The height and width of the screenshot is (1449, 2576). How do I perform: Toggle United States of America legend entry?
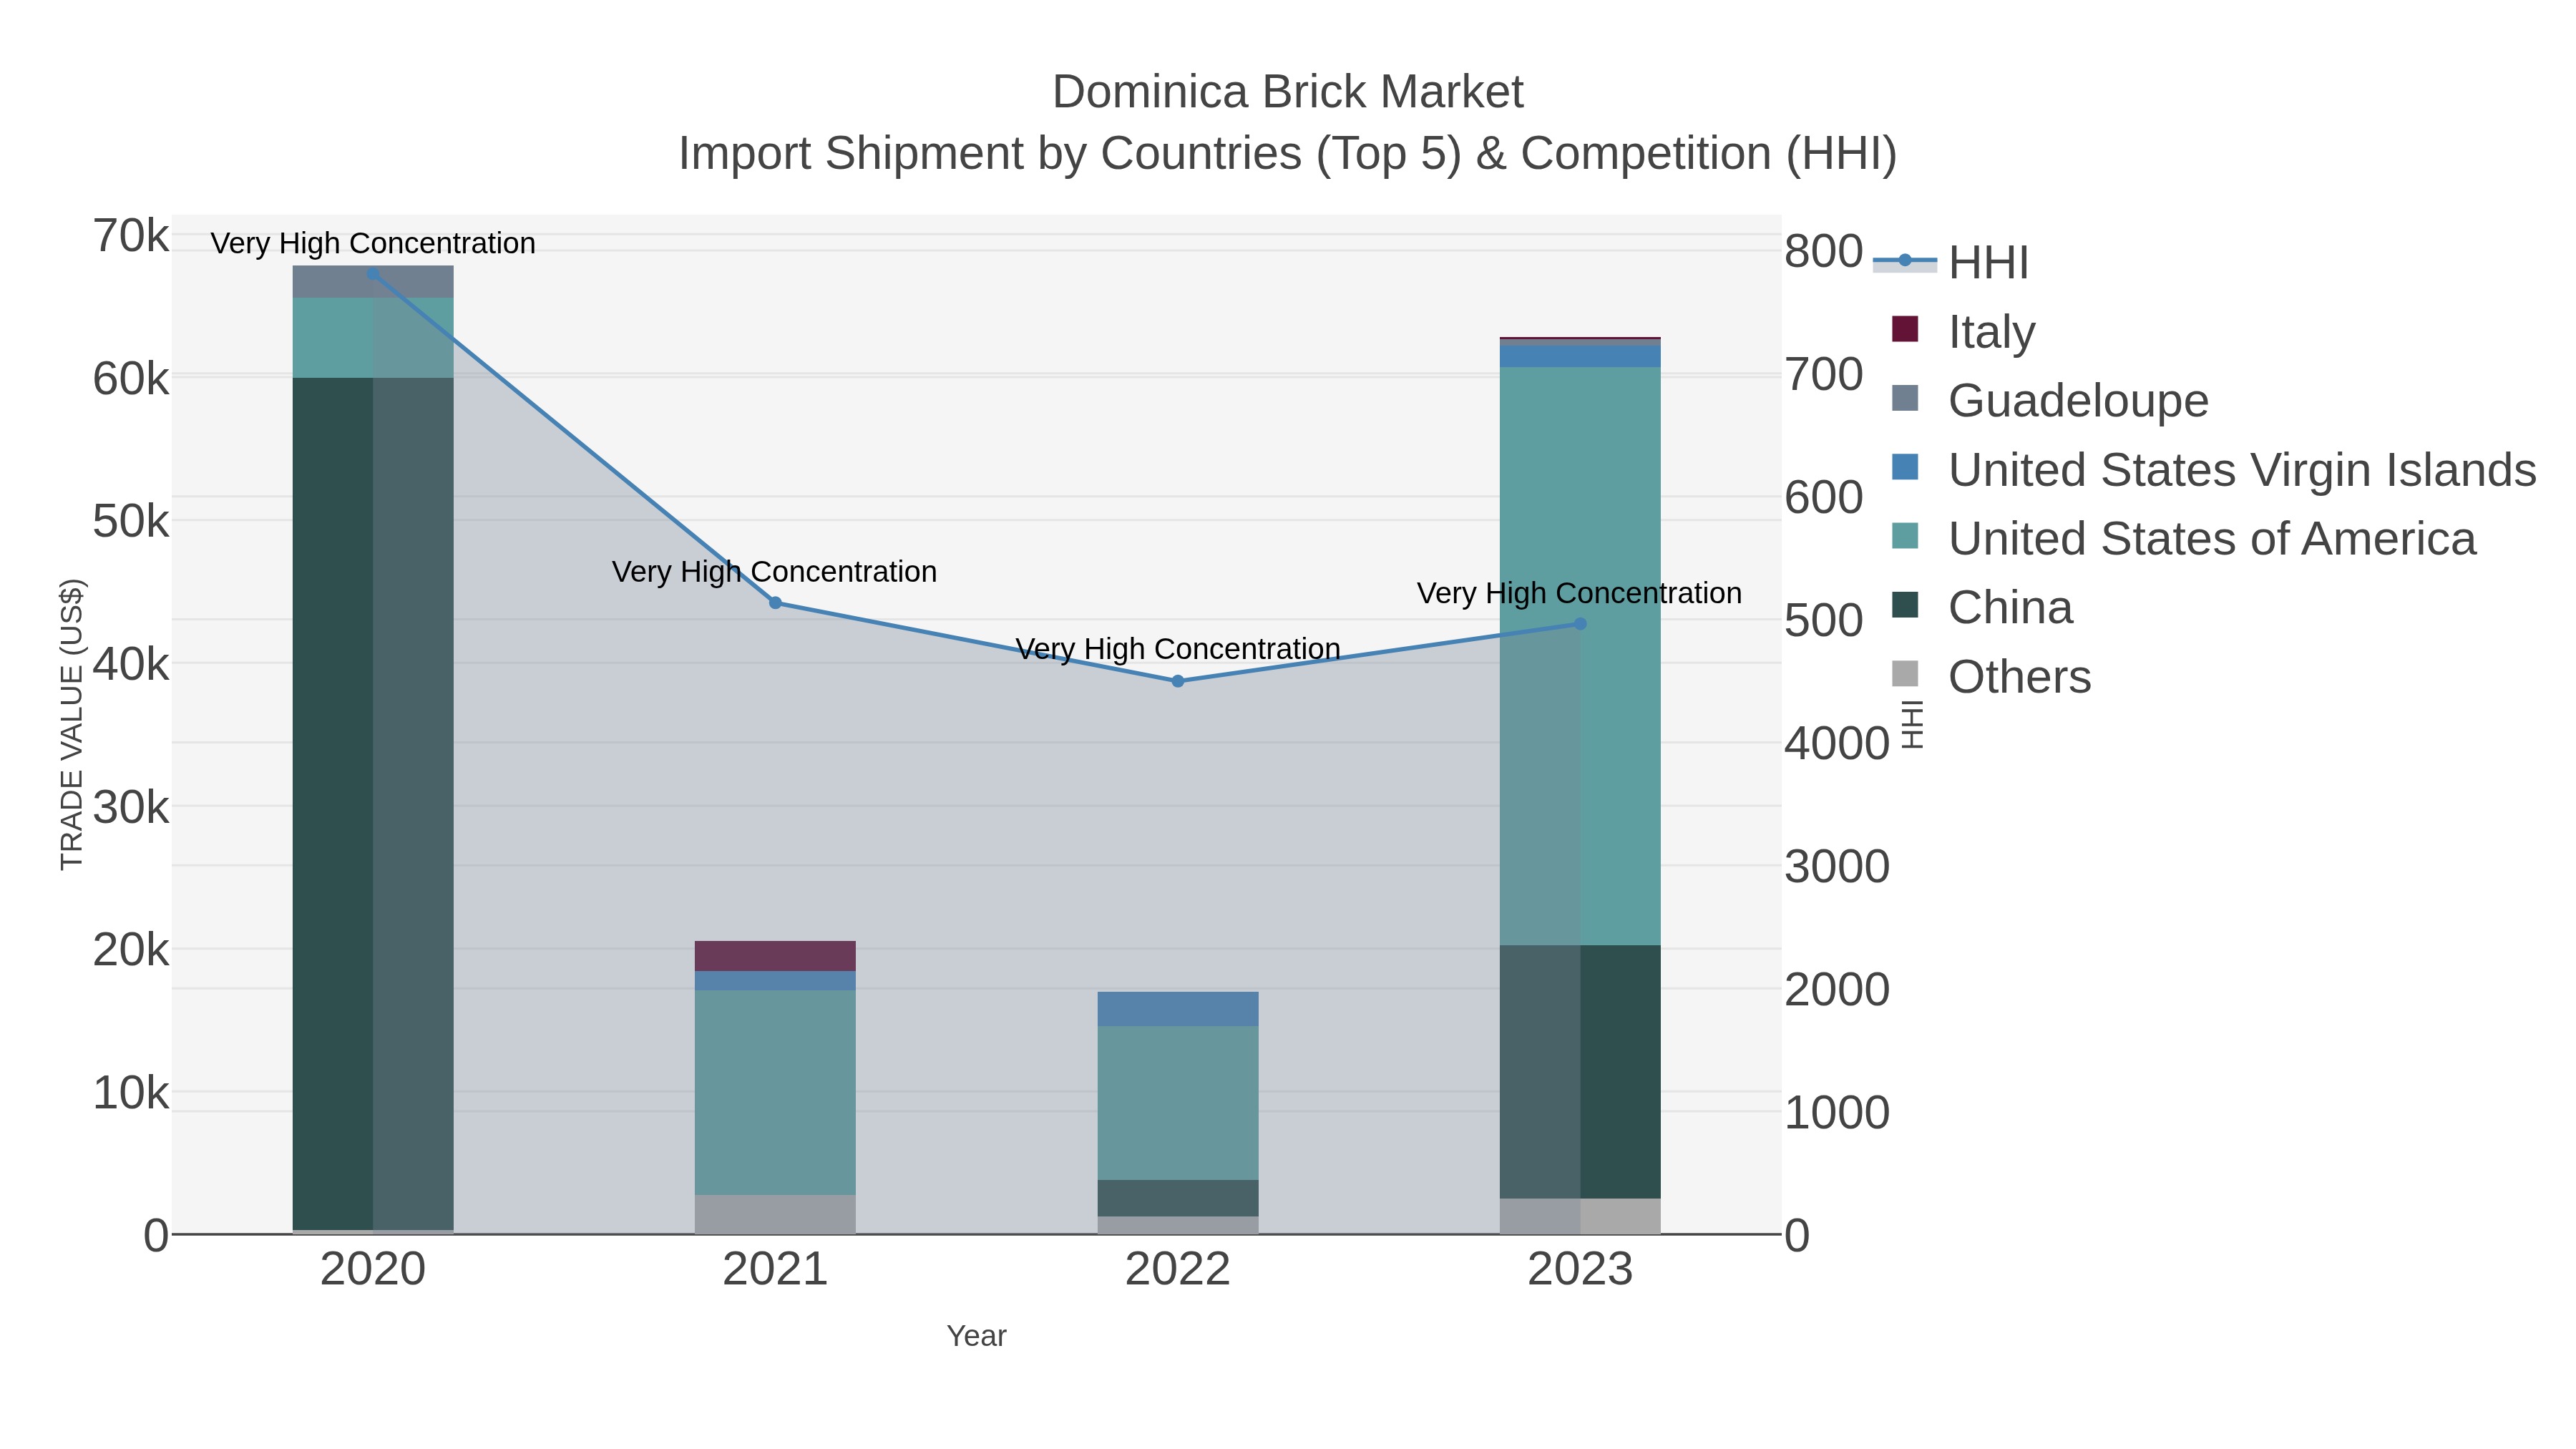point(2184,538)
